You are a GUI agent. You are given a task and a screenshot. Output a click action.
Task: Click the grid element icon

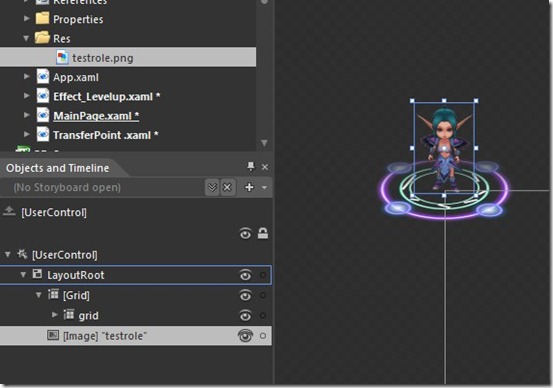tap(69, 314)
